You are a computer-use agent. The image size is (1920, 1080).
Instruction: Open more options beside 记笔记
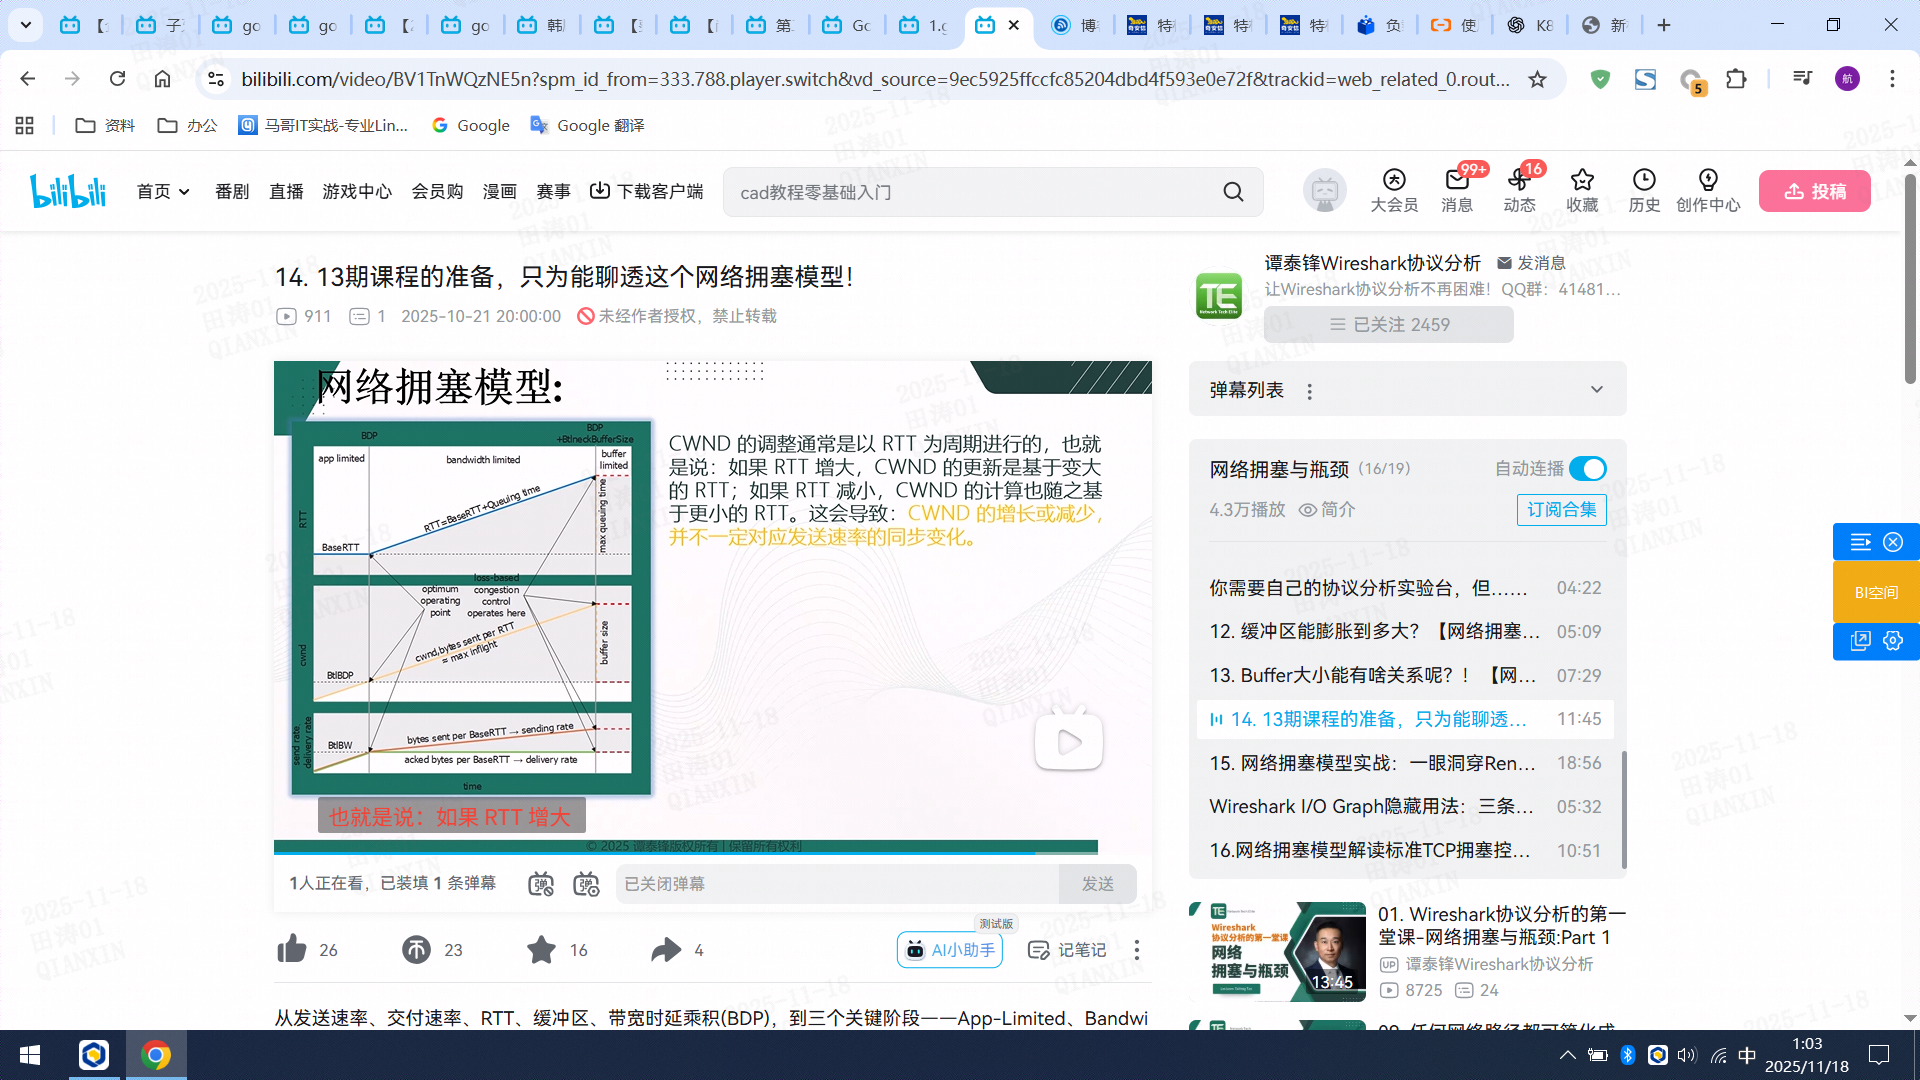coord(1137,950)
